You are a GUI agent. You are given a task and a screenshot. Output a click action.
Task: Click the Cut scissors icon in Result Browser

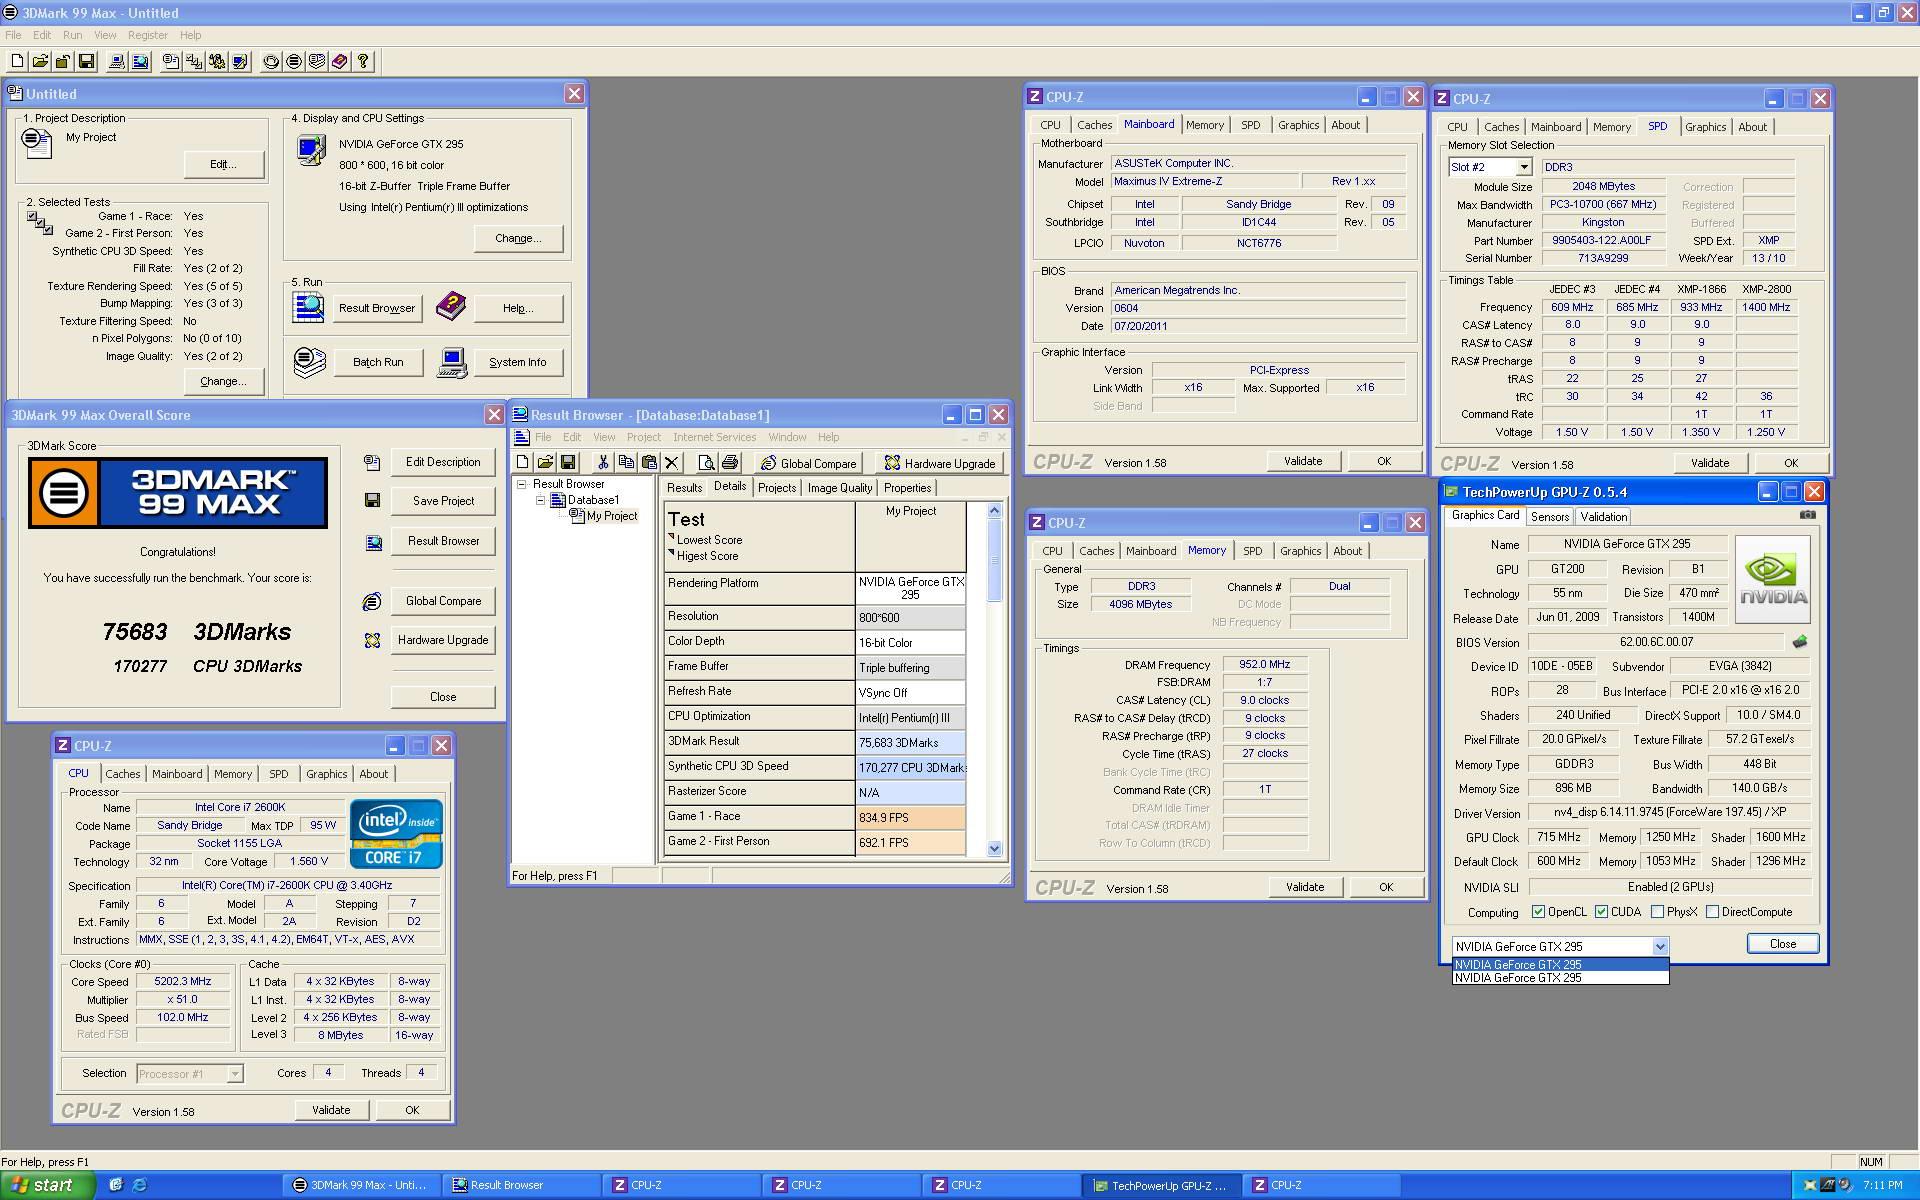point(603,462)
